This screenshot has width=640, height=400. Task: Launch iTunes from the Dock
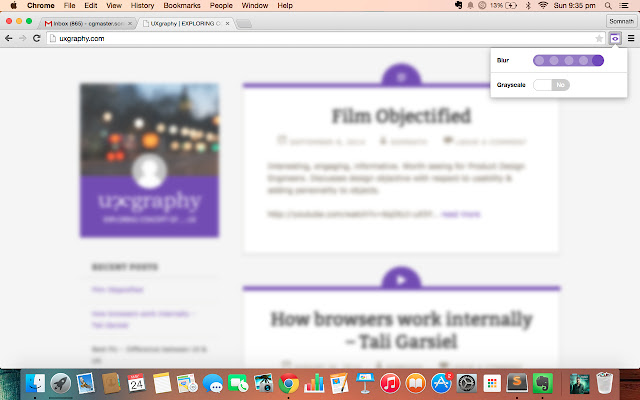[390, 383]
